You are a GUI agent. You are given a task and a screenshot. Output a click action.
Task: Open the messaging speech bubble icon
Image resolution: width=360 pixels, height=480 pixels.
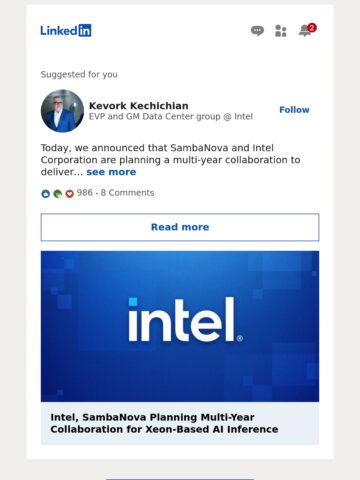[x=257, y=31]
